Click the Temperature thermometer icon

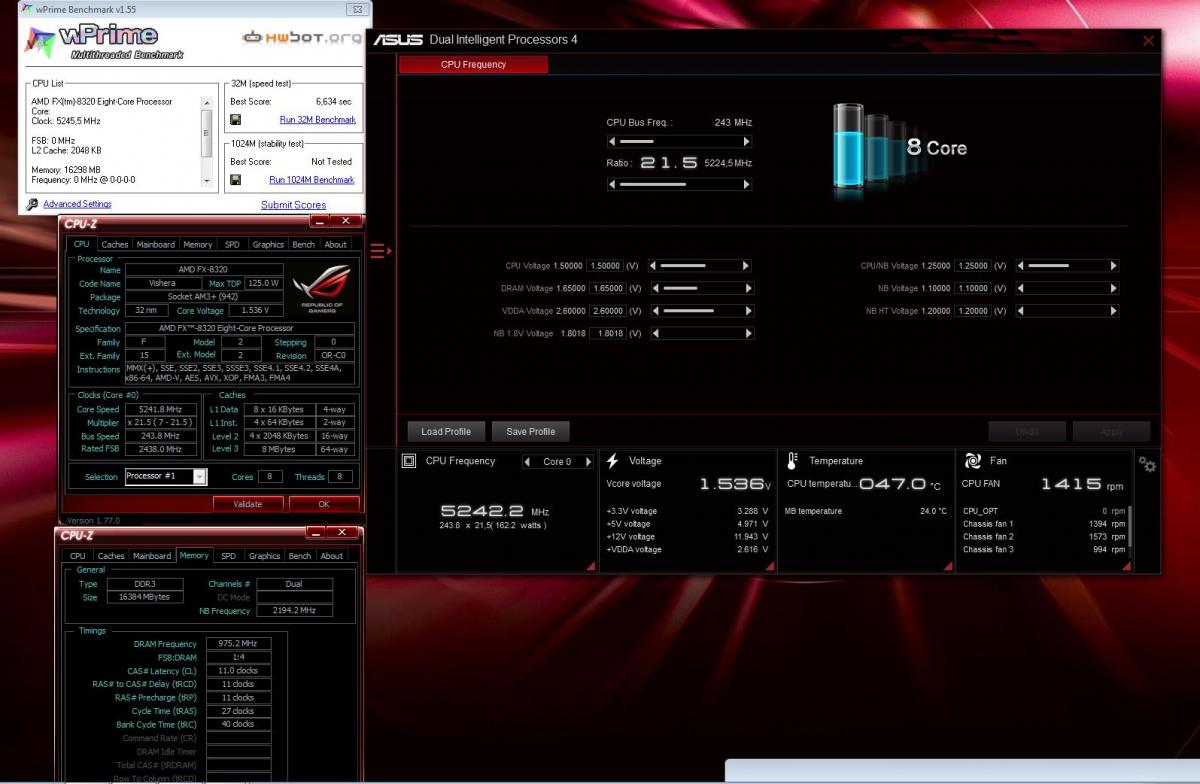click(793, 461)
